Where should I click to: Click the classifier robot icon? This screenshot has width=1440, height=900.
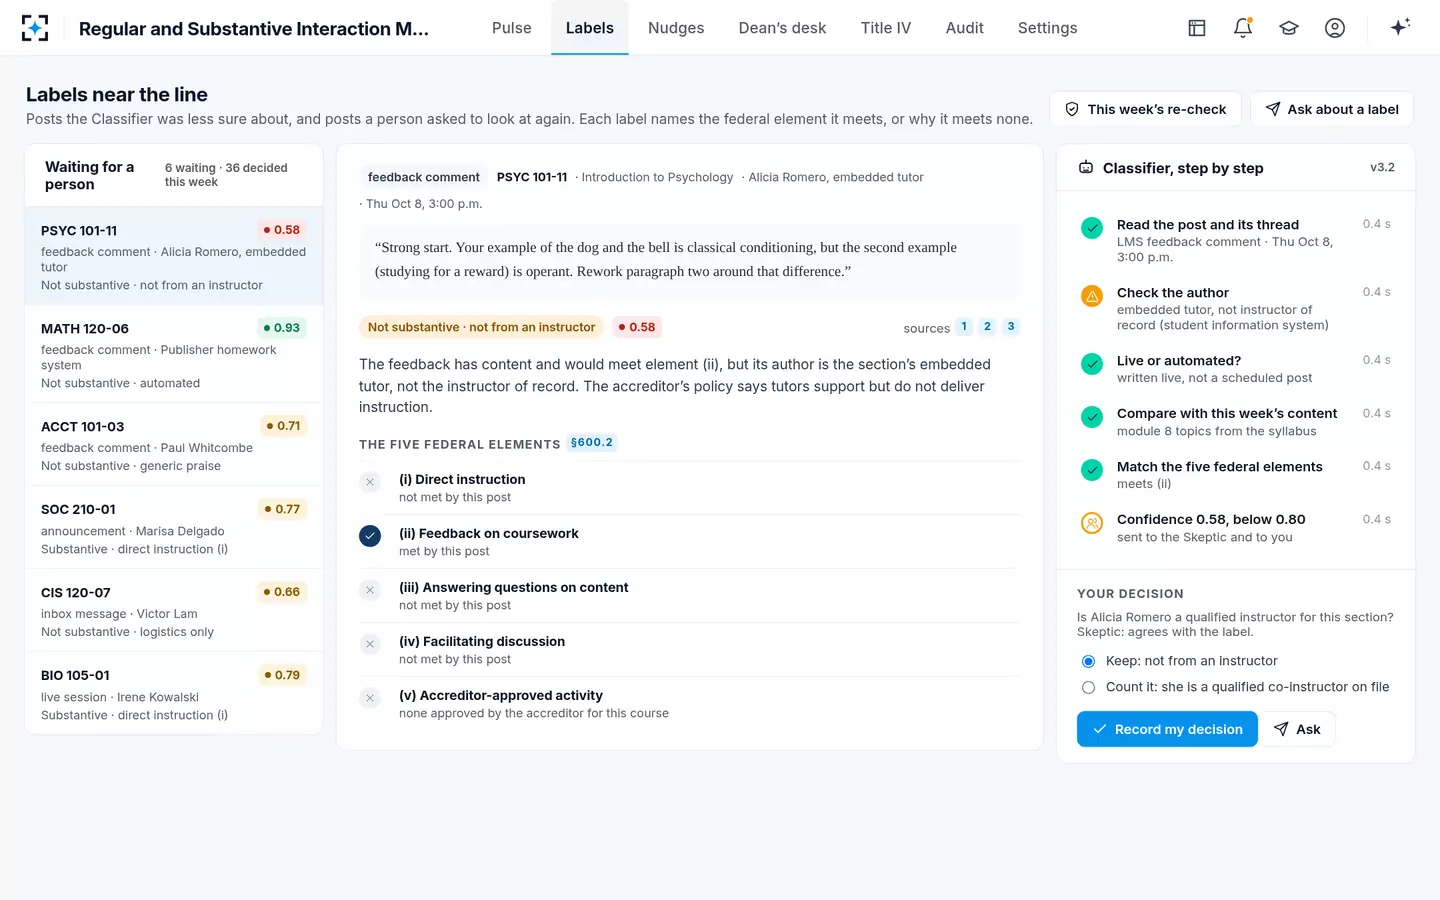[1086, 167]
